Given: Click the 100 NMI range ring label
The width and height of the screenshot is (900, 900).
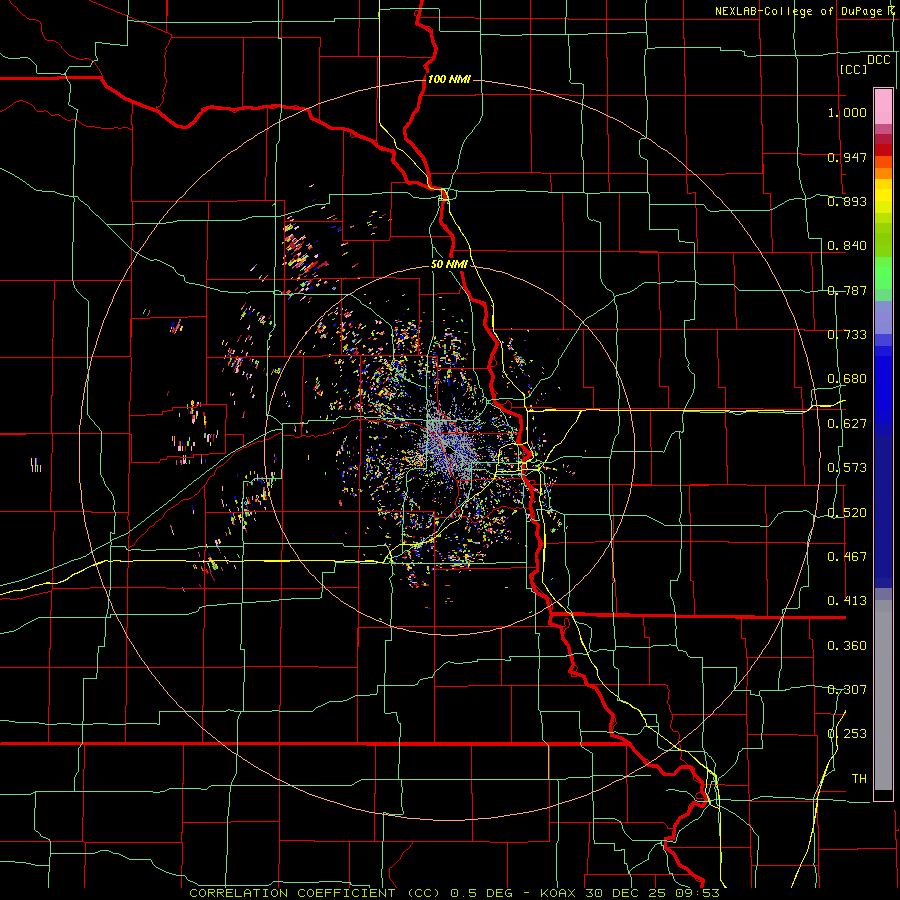Looking at the screenshot, I should tap(449, 79).
